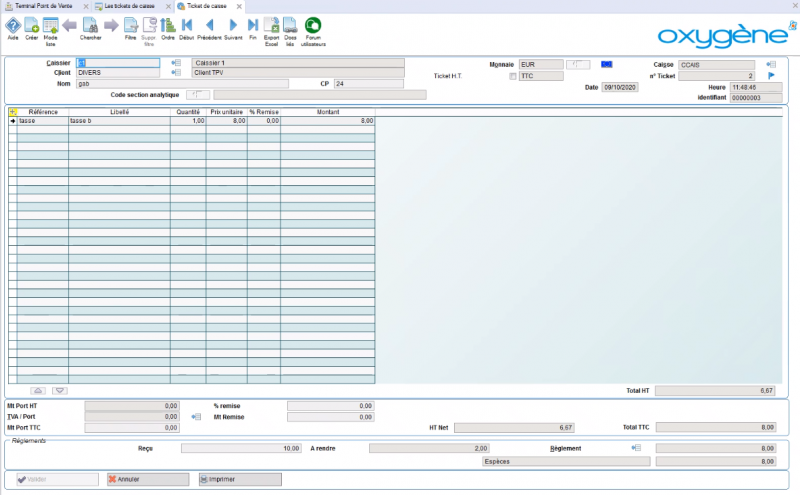Export the data with Export Excel

coord(271,26)
